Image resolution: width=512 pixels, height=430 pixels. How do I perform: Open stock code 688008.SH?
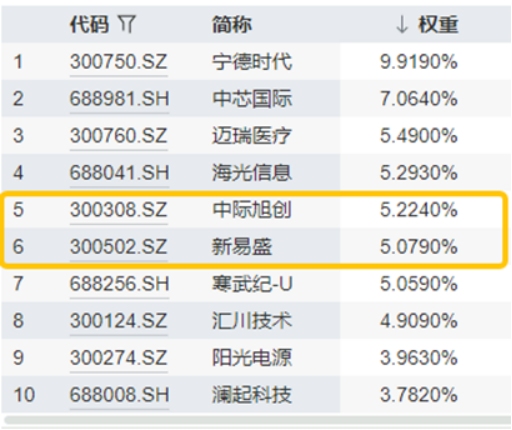coord(119,395)
